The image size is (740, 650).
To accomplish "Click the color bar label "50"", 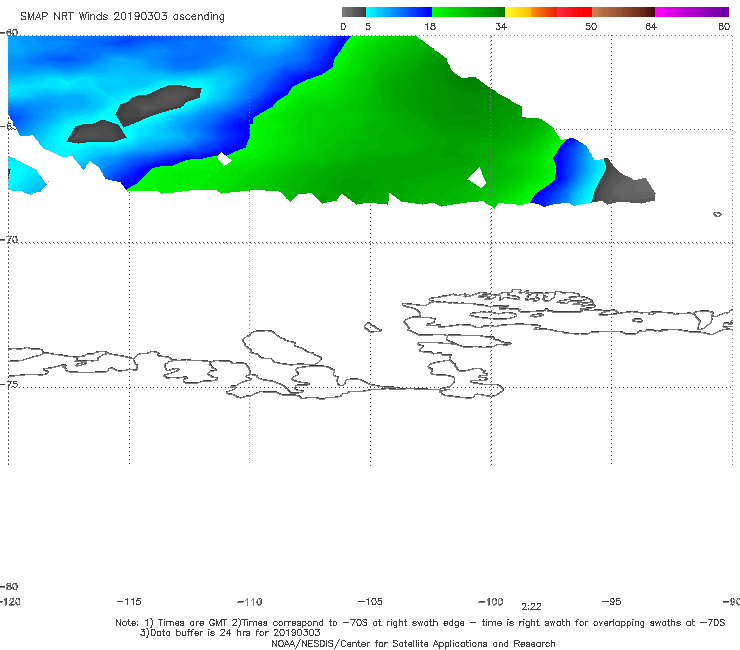I will [x=591, y=27].
